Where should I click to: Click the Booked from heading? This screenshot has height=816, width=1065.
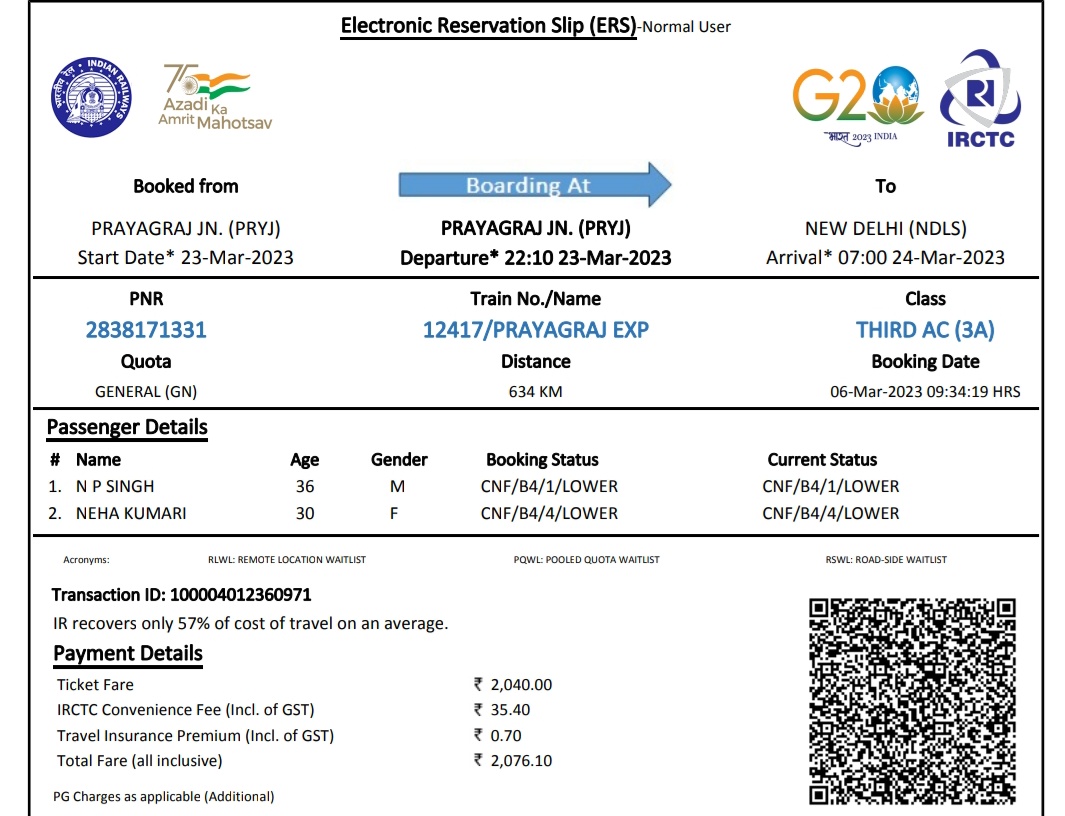point(185,186)
